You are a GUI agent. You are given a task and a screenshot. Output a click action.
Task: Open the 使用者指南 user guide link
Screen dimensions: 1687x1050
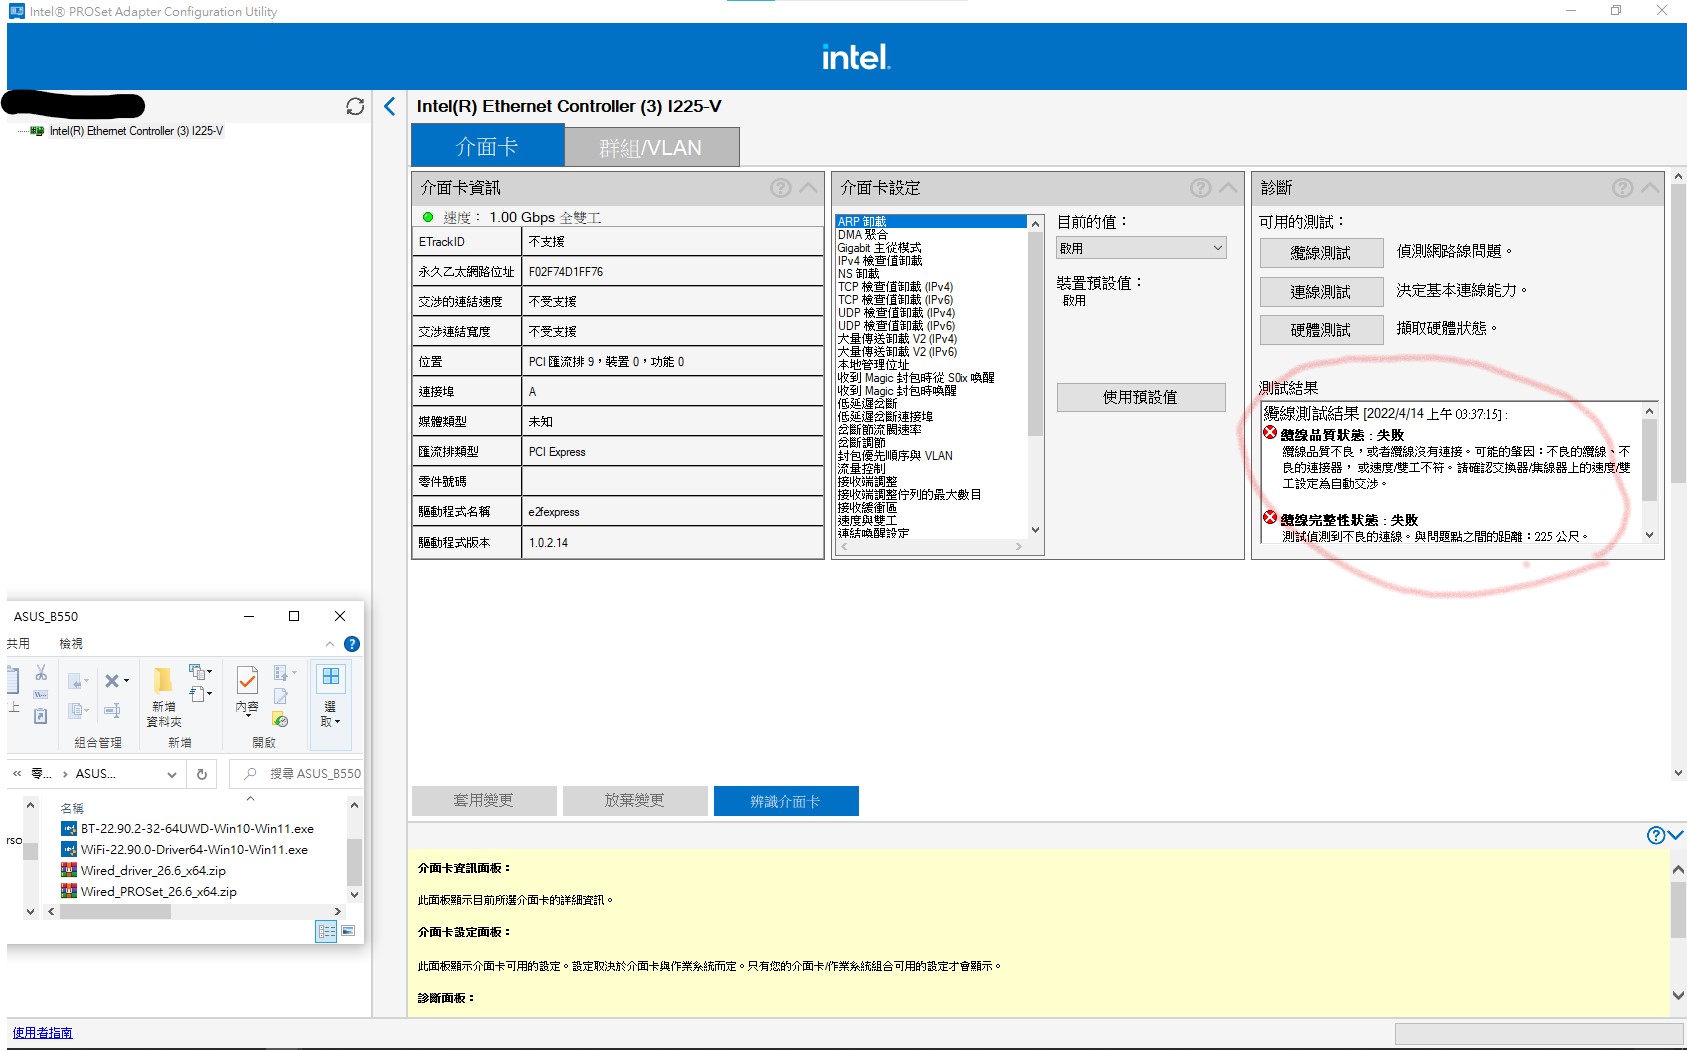coord(40,1033)
